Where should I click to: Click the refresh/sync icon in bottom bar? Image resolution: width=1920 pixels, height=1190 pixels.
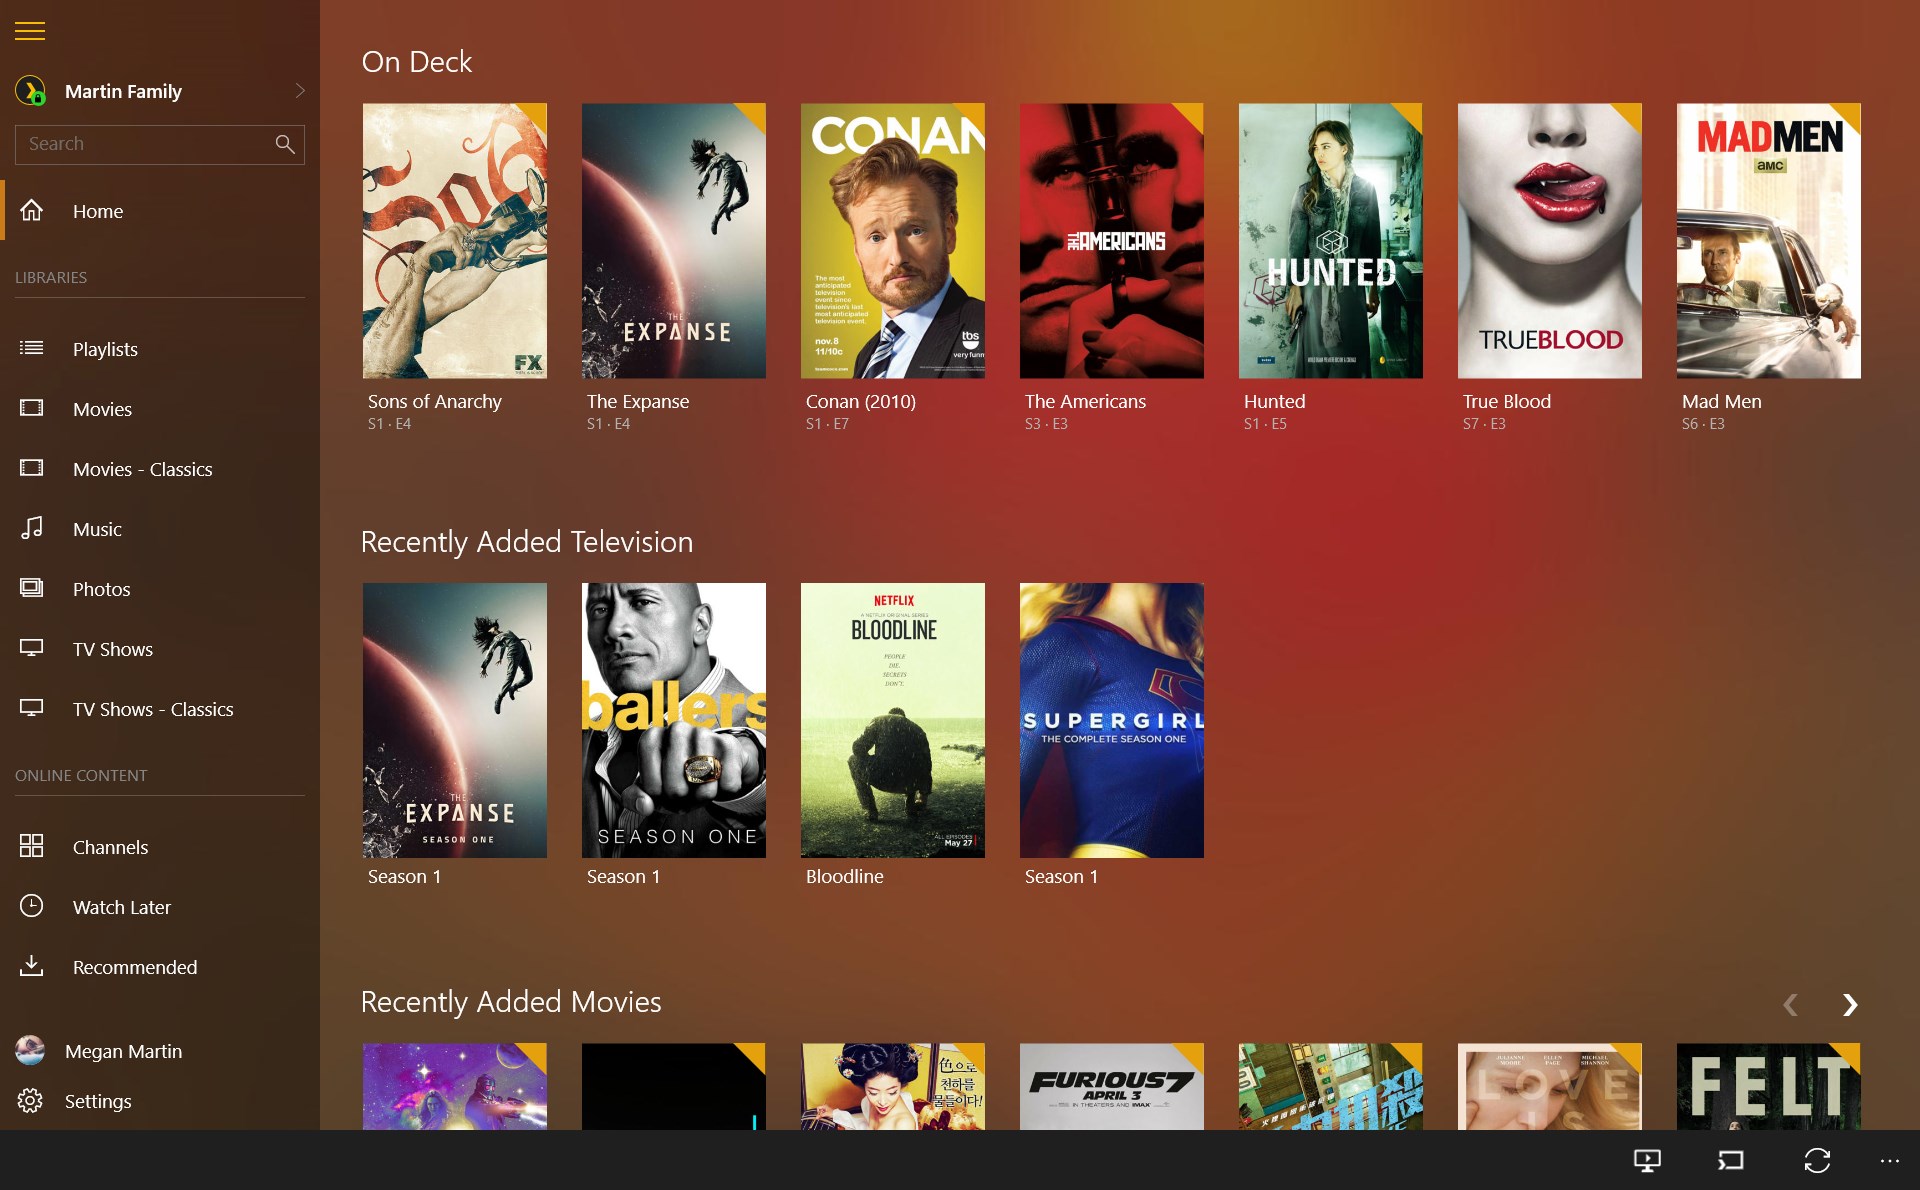coord(1817,1157)
